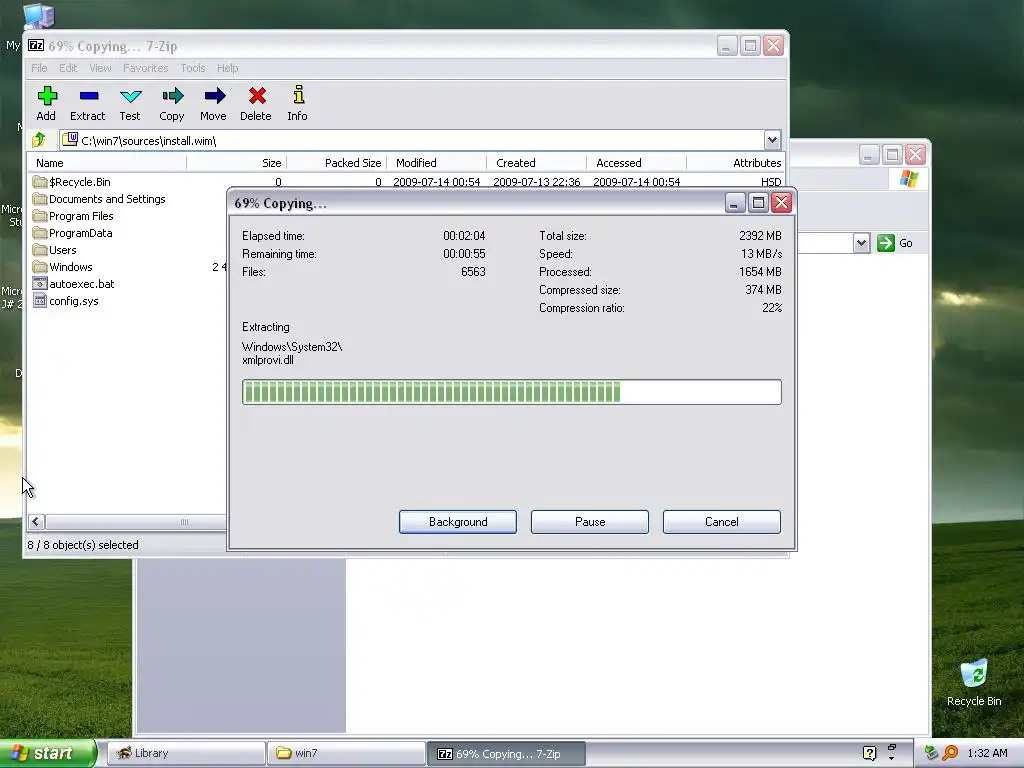Image resolution: width=1024 pixels, height=768 pixels.
Task: Click the '8 / 8 object(s) selected' status
Action: click(83, 545)
